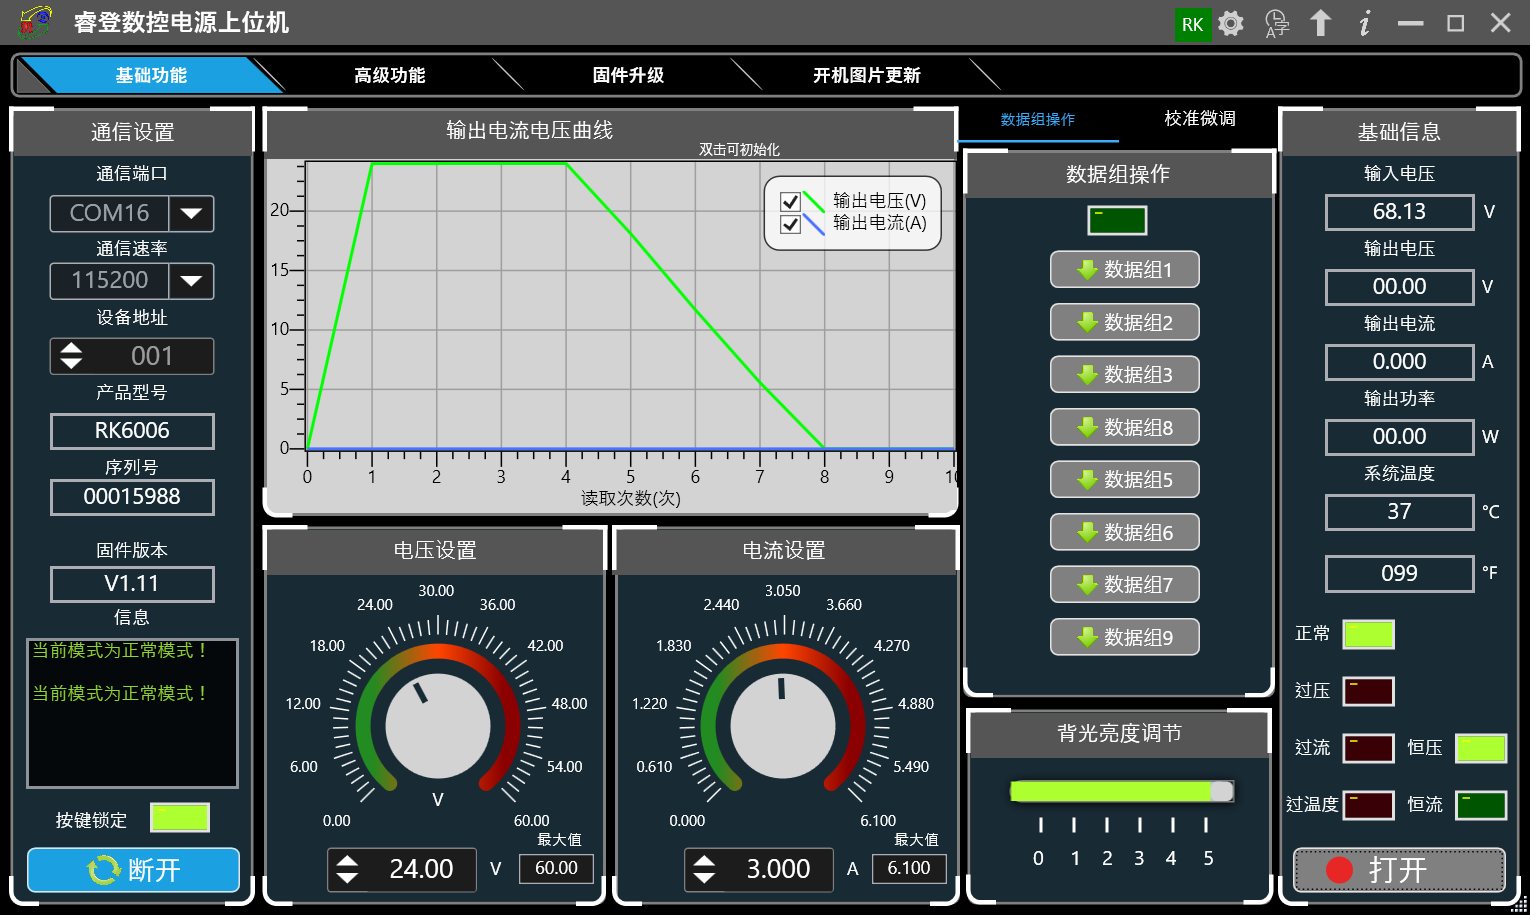This screenshot has width=1530, height=915.
Task: Click the 断开 disconnect button
Action: (133, 870)
